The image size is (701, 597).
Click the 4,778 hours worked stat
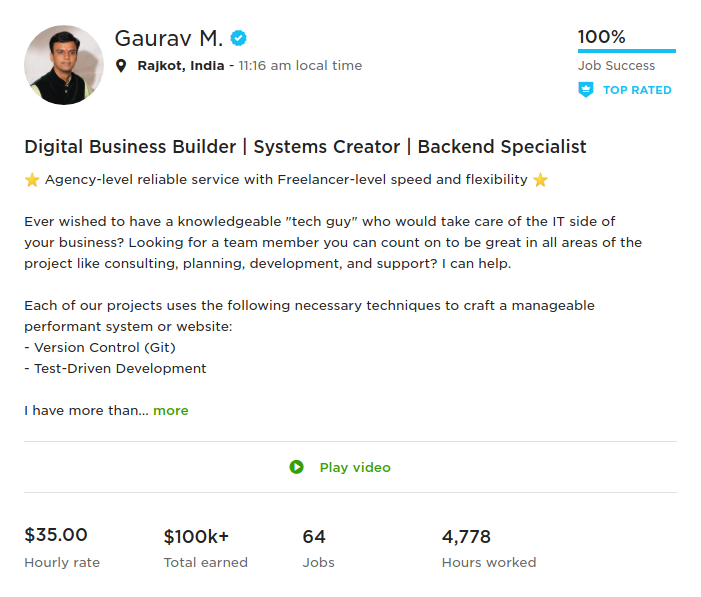[466, 537]
